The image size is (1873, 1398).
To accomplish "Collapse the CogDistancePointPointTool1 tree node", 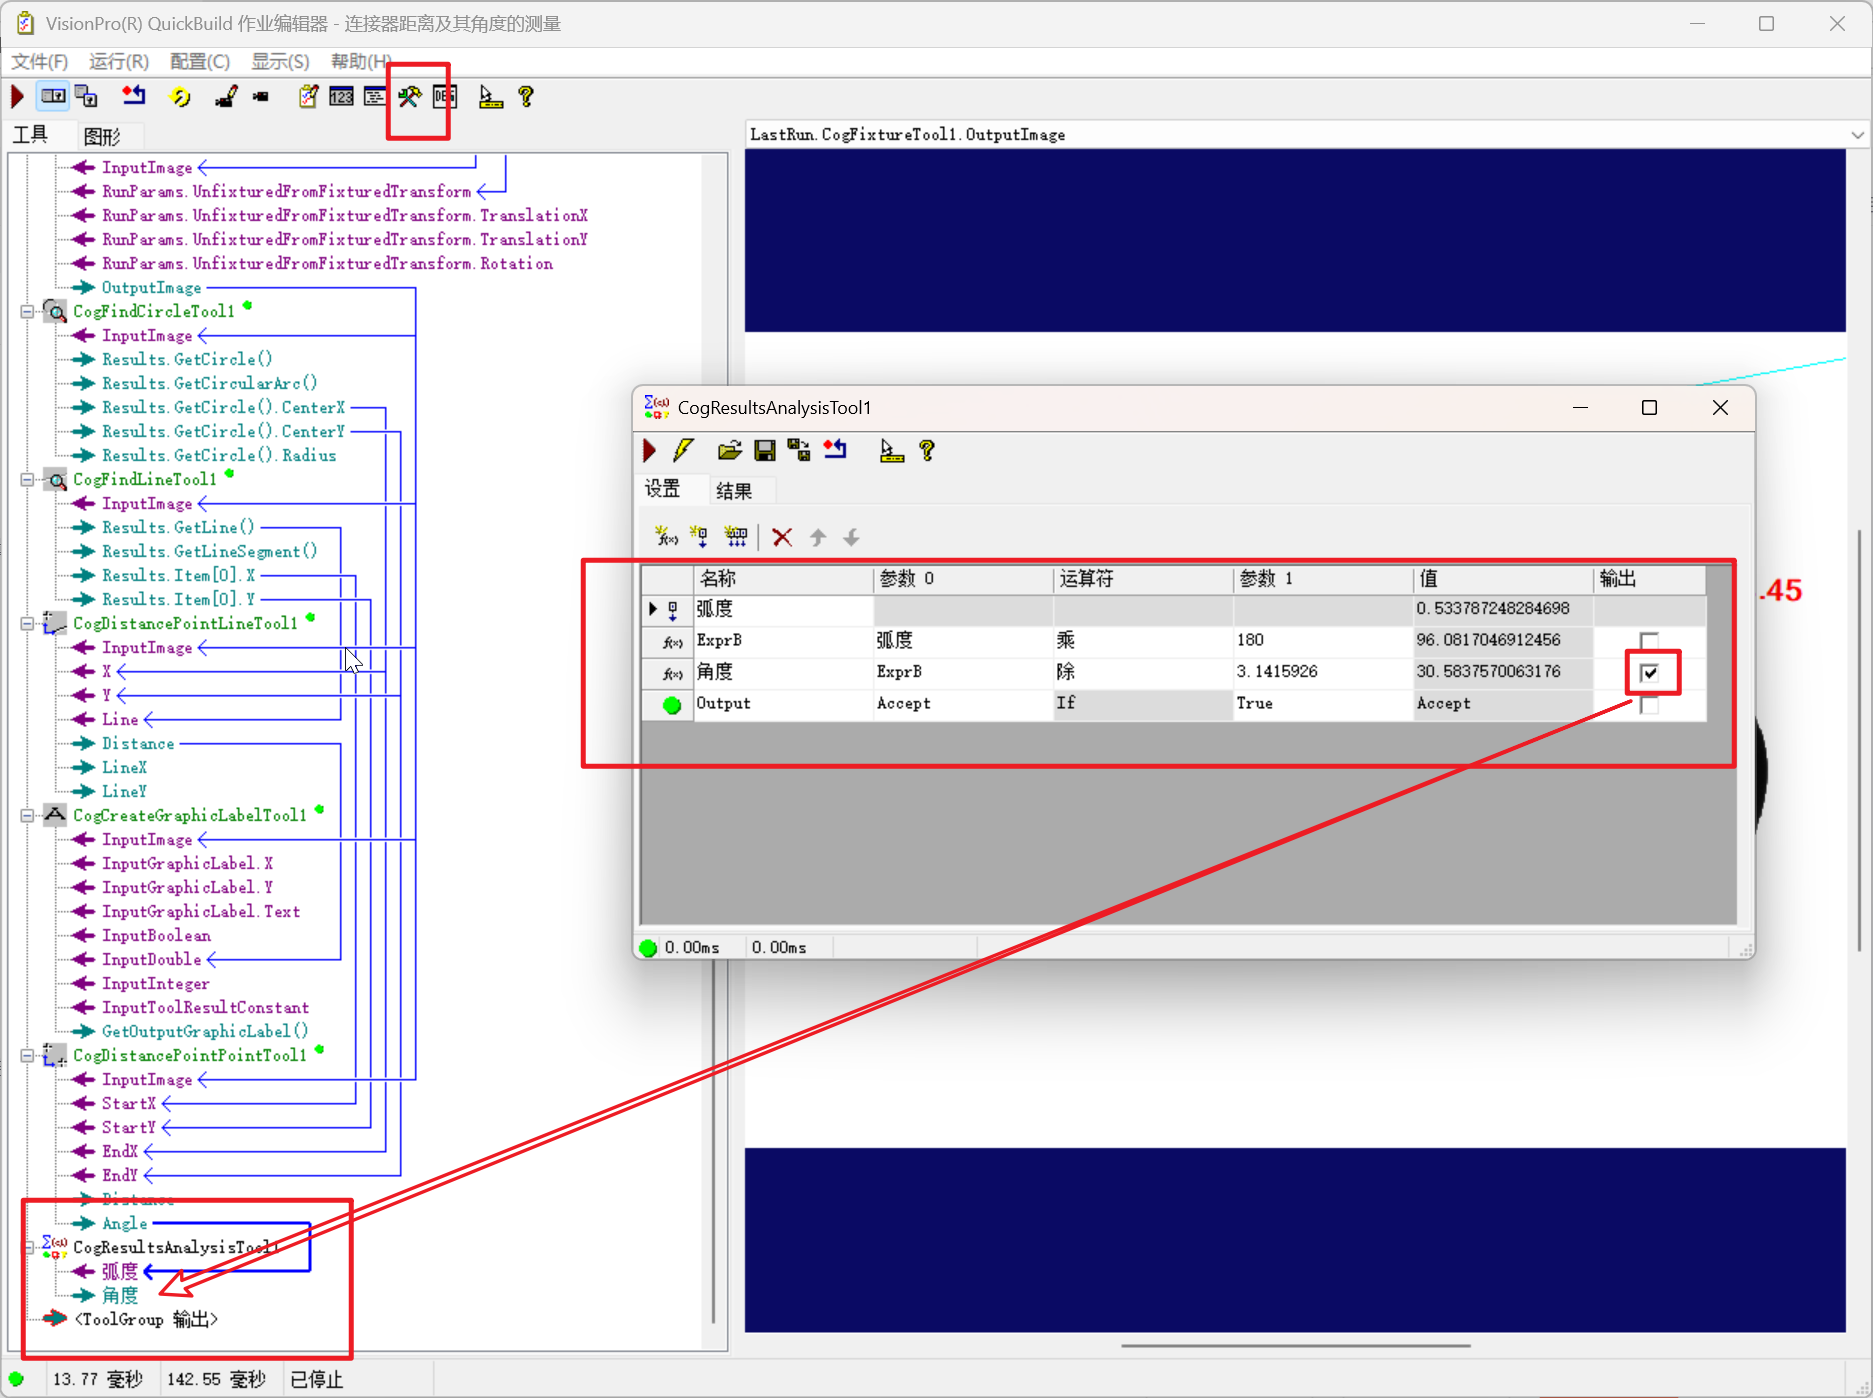I will point(28,1056).
